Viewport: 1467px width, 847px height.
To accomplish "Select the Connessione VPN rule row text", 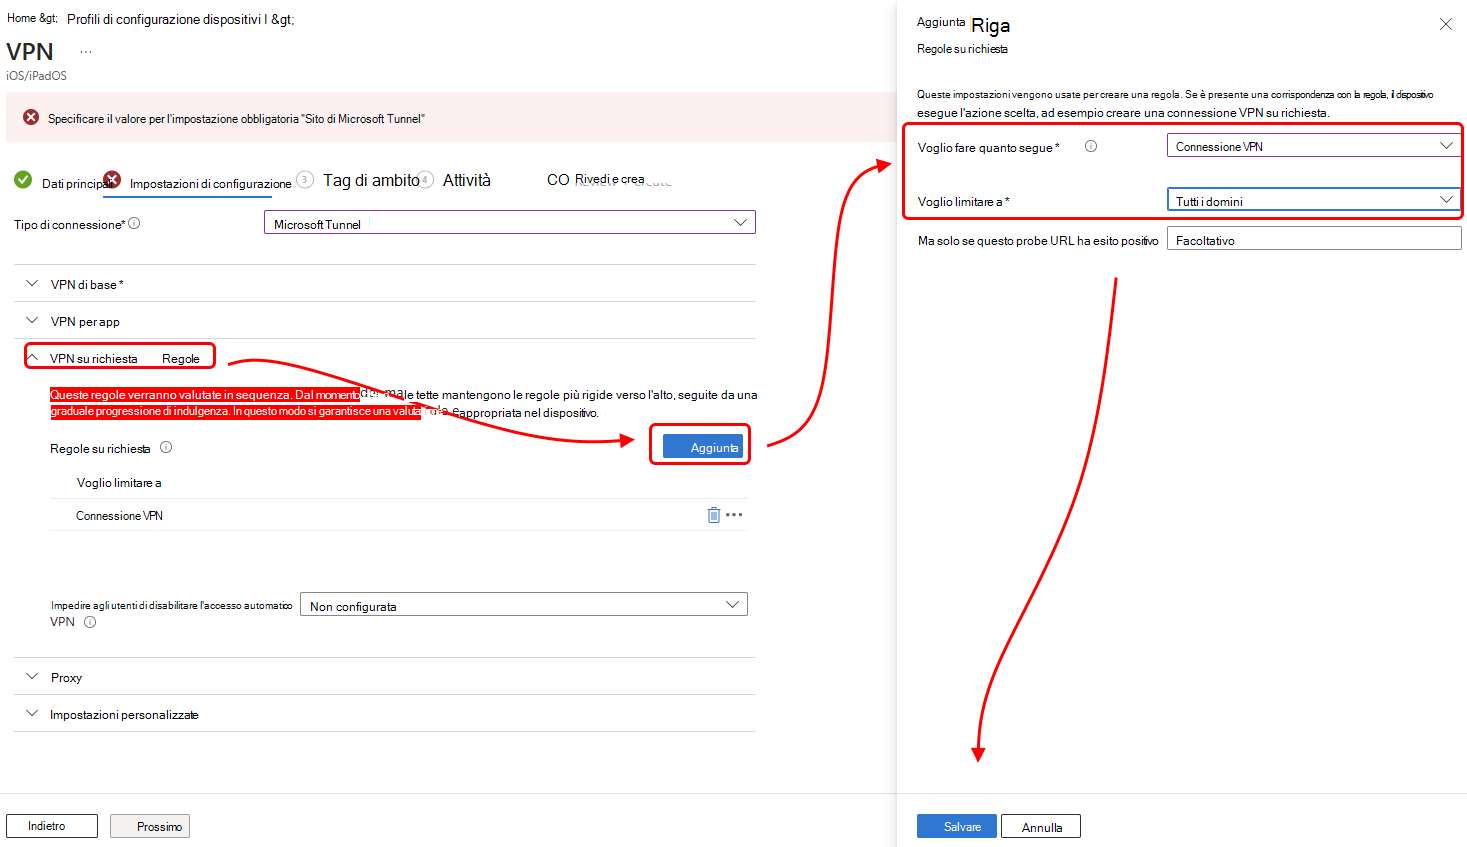I will point(119,516).
